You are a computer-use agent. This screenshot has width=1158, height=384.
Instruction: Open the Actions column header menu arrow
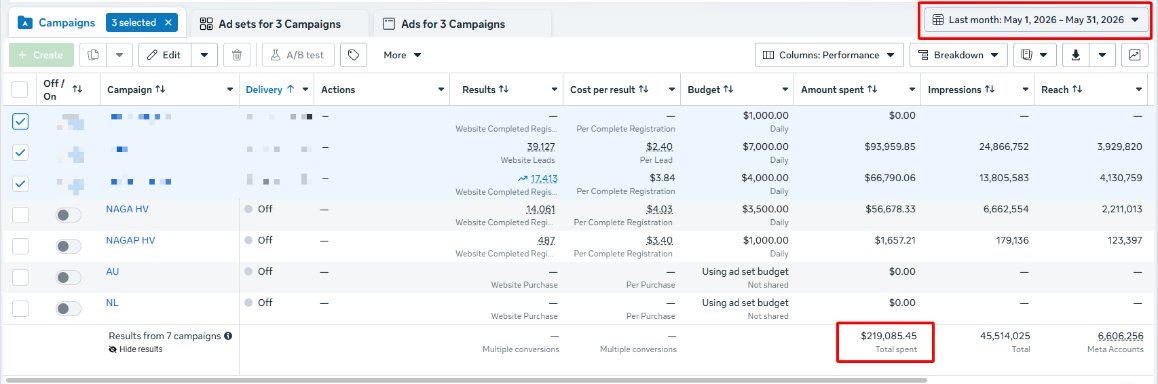tap(441, 90)
